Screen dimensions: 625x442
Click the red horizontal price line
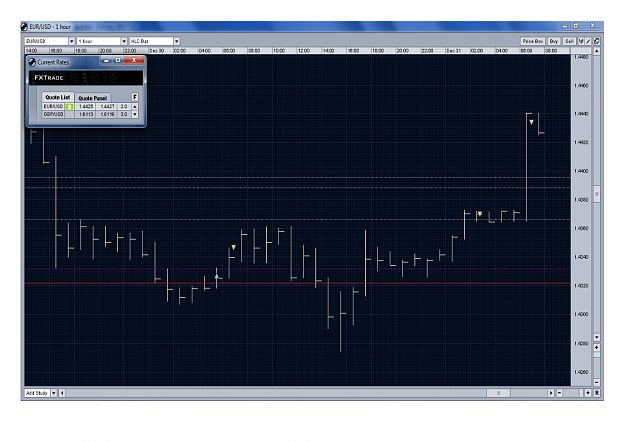tap(297, 283)
